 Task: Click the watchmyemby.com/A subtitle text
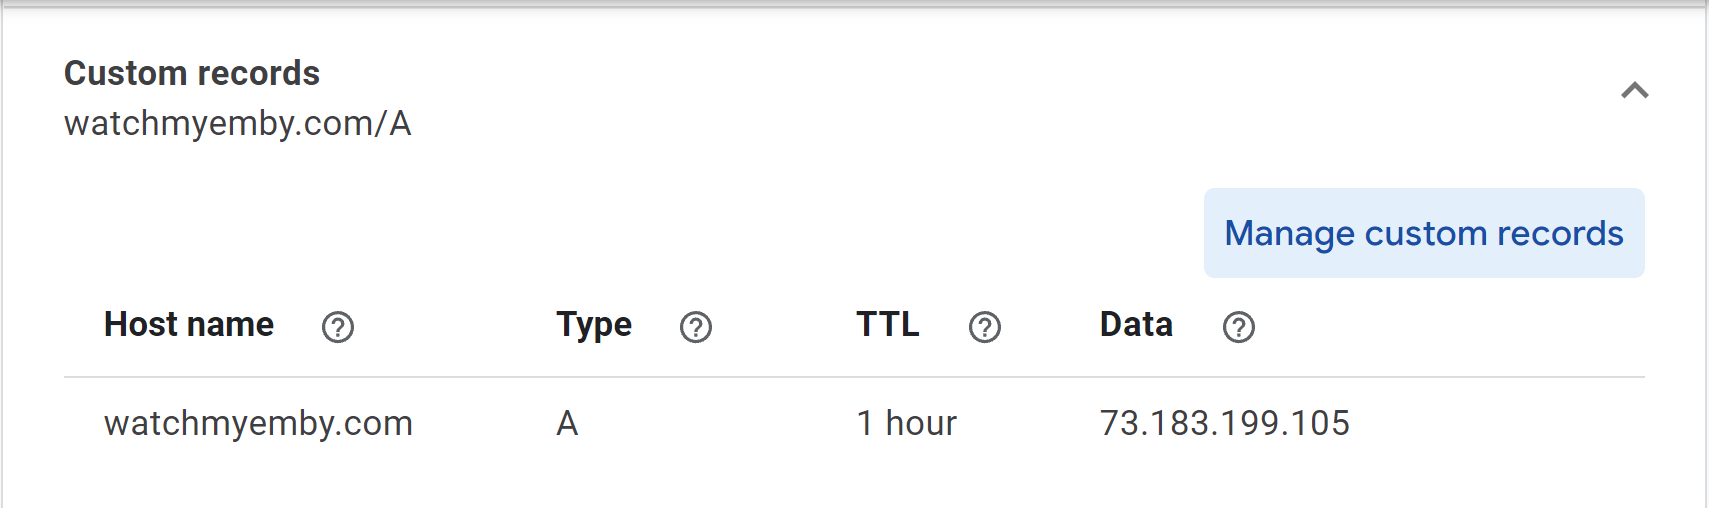pyautogui.click(x=238, y=123)
